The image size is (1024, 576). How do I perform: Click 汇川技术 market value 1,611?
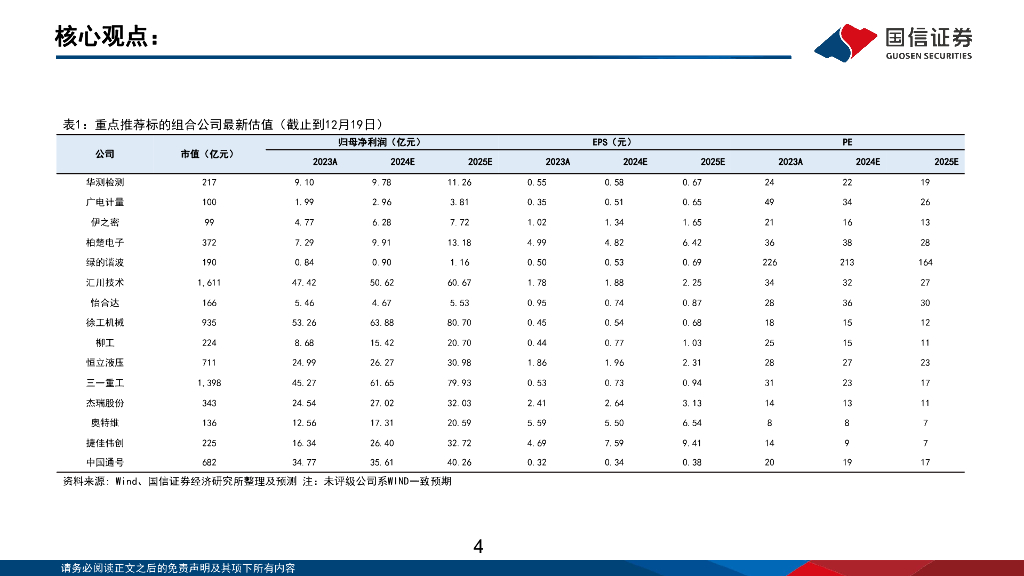click(x=209, y=283)
